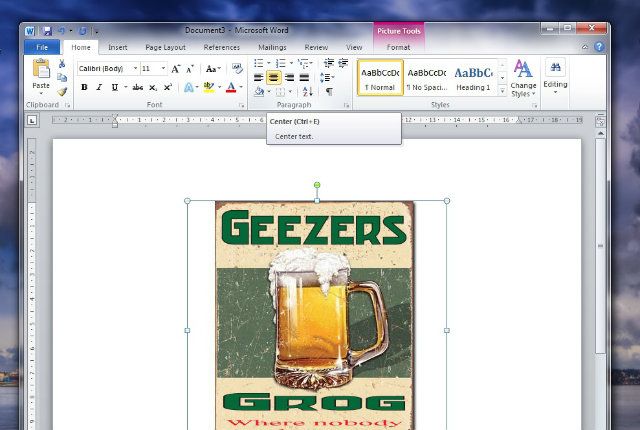640x430 pixels.
Task: Switch to the Insert tab
Action: coord(118,47)
